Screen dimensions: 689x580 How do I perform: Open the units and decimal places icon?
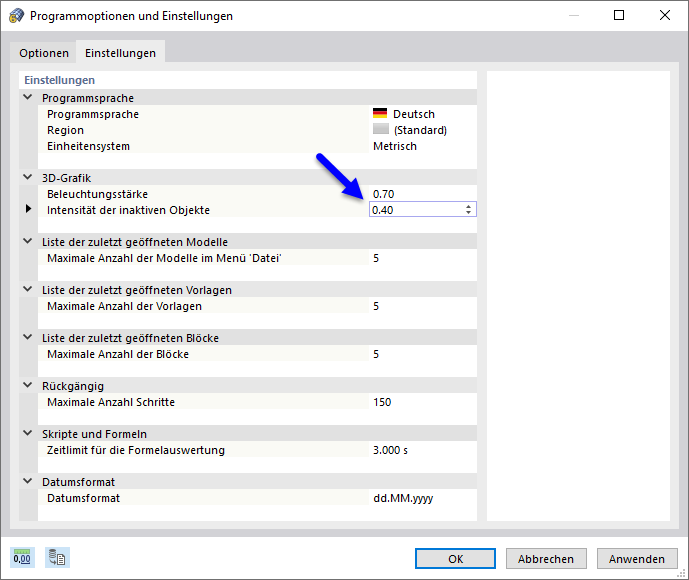pos(22,558)
